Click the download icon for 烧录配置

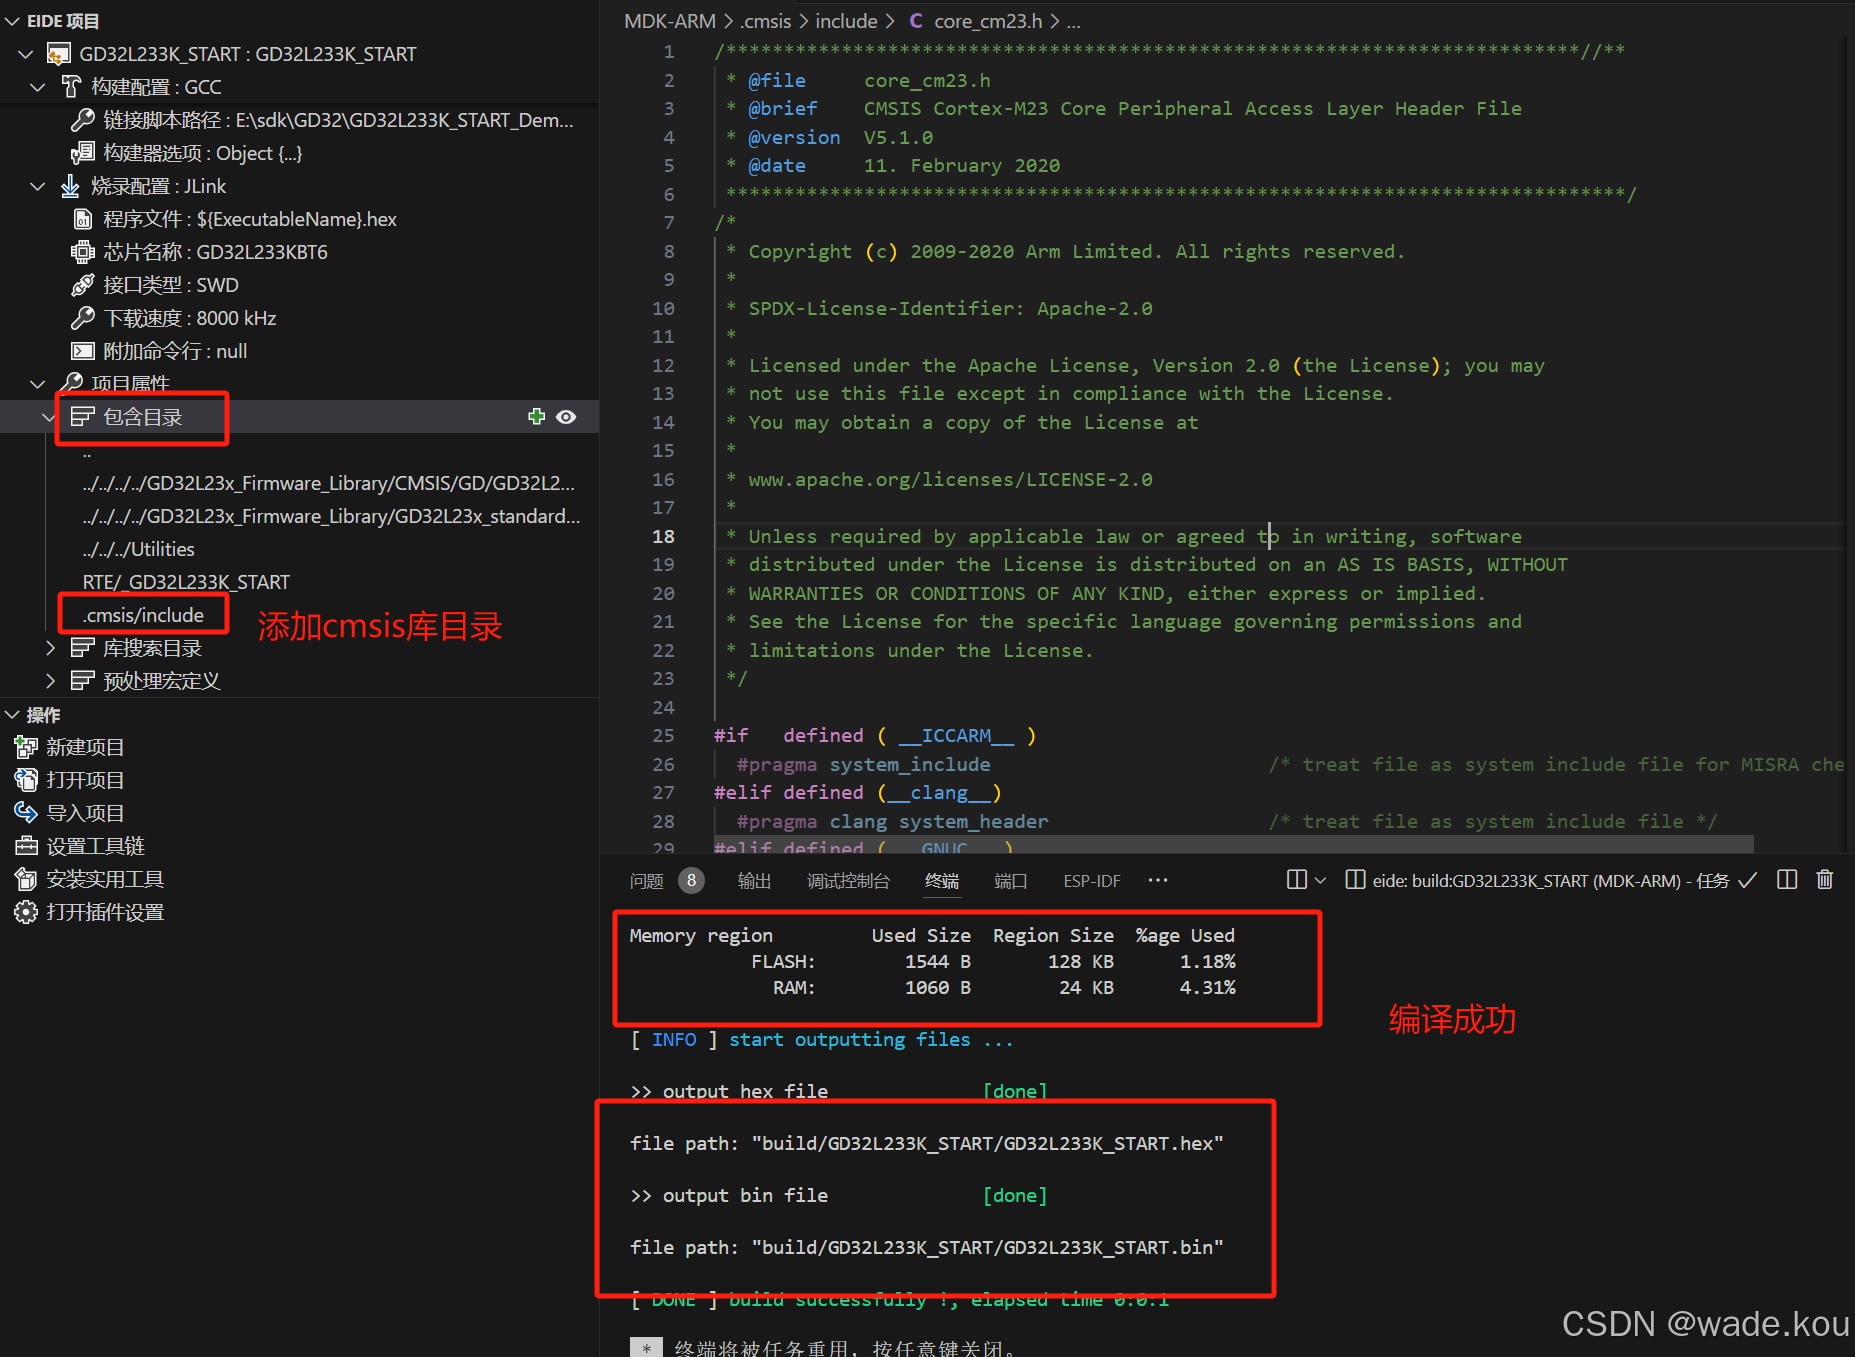[x=71, y=186]
